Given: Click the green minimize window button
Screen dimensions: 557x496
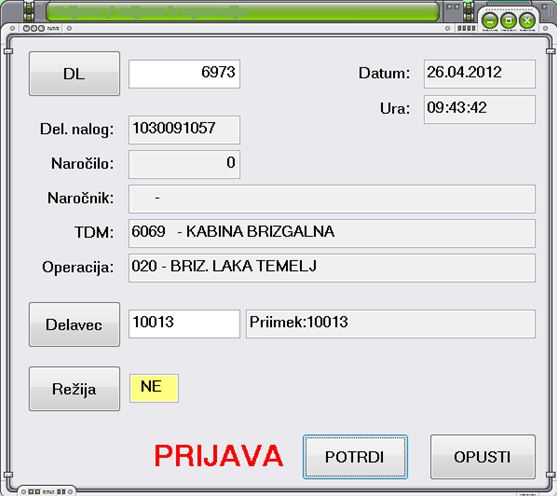Looking at the screenshot, I should pos(490,21).
